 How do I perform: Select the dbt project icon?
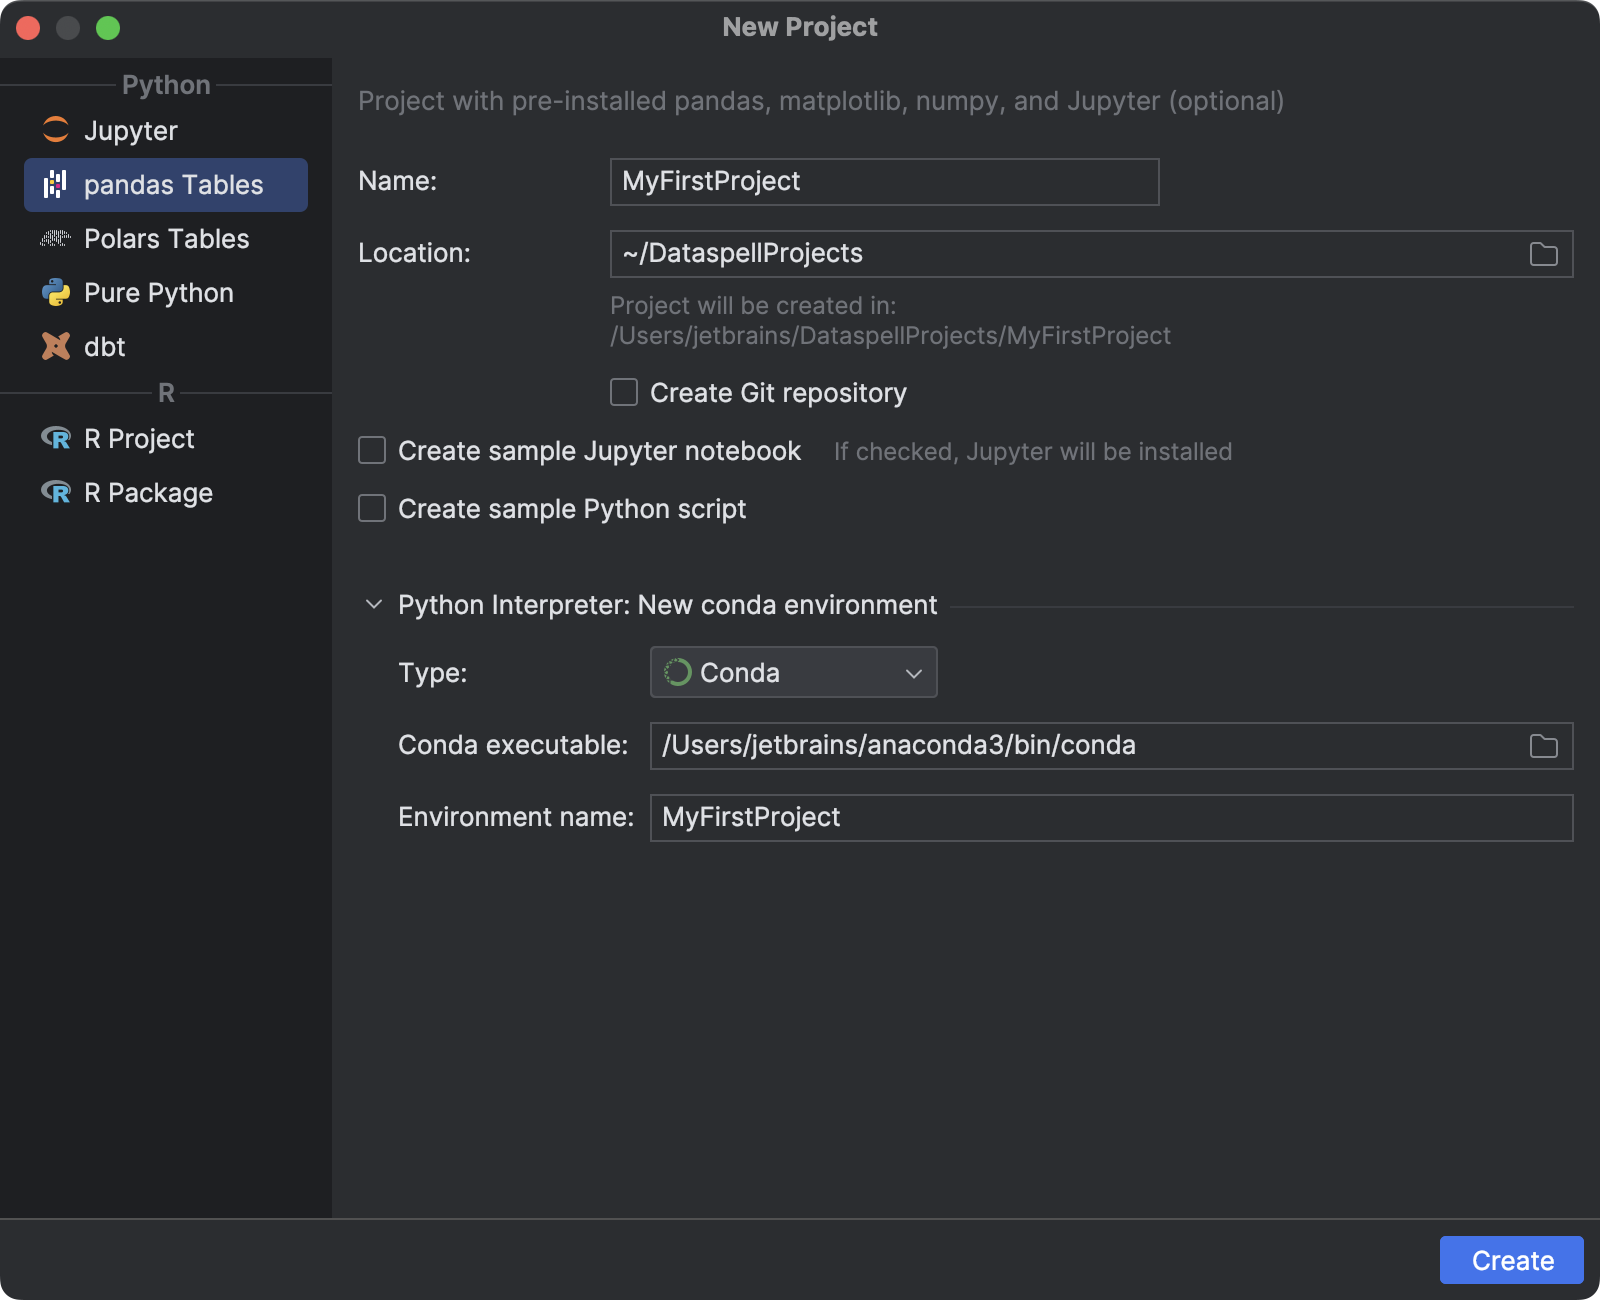[56, 346]
